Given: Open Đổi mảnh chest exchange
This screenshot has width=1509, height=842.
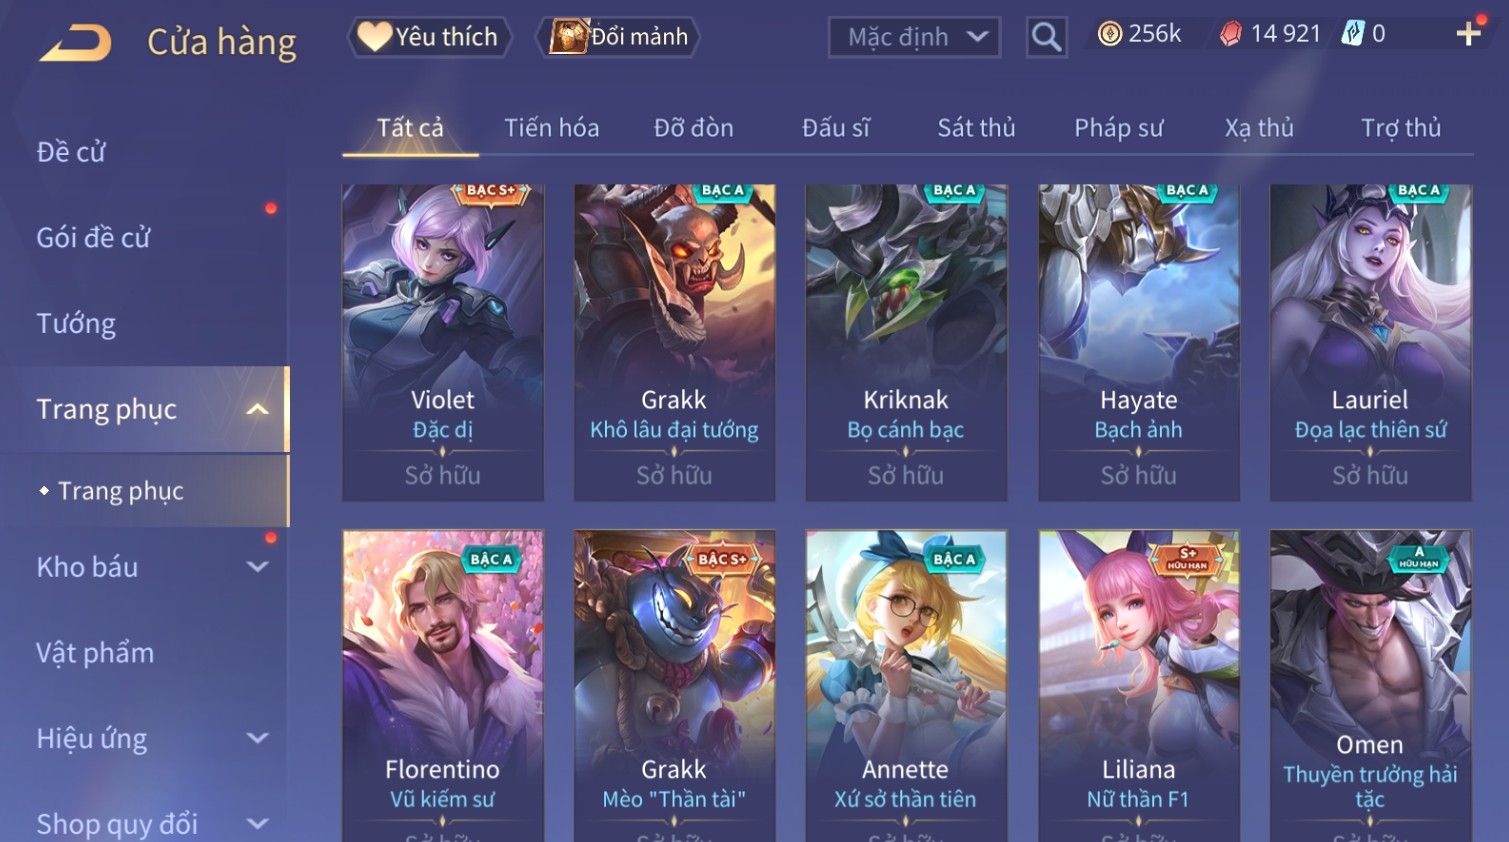Looking at the screenshot, I should (618, 37).
